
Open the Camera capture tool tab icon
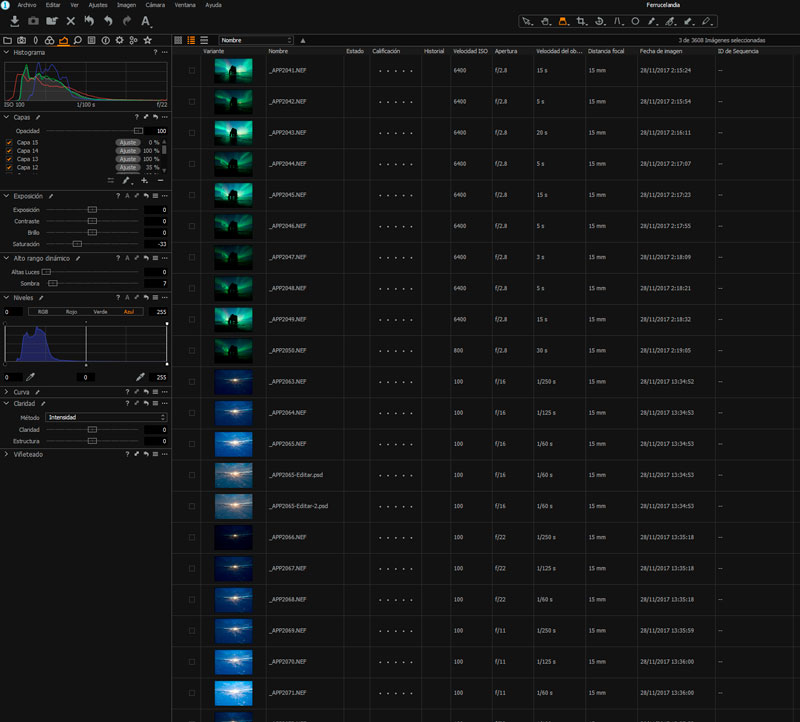click(21, 40)
